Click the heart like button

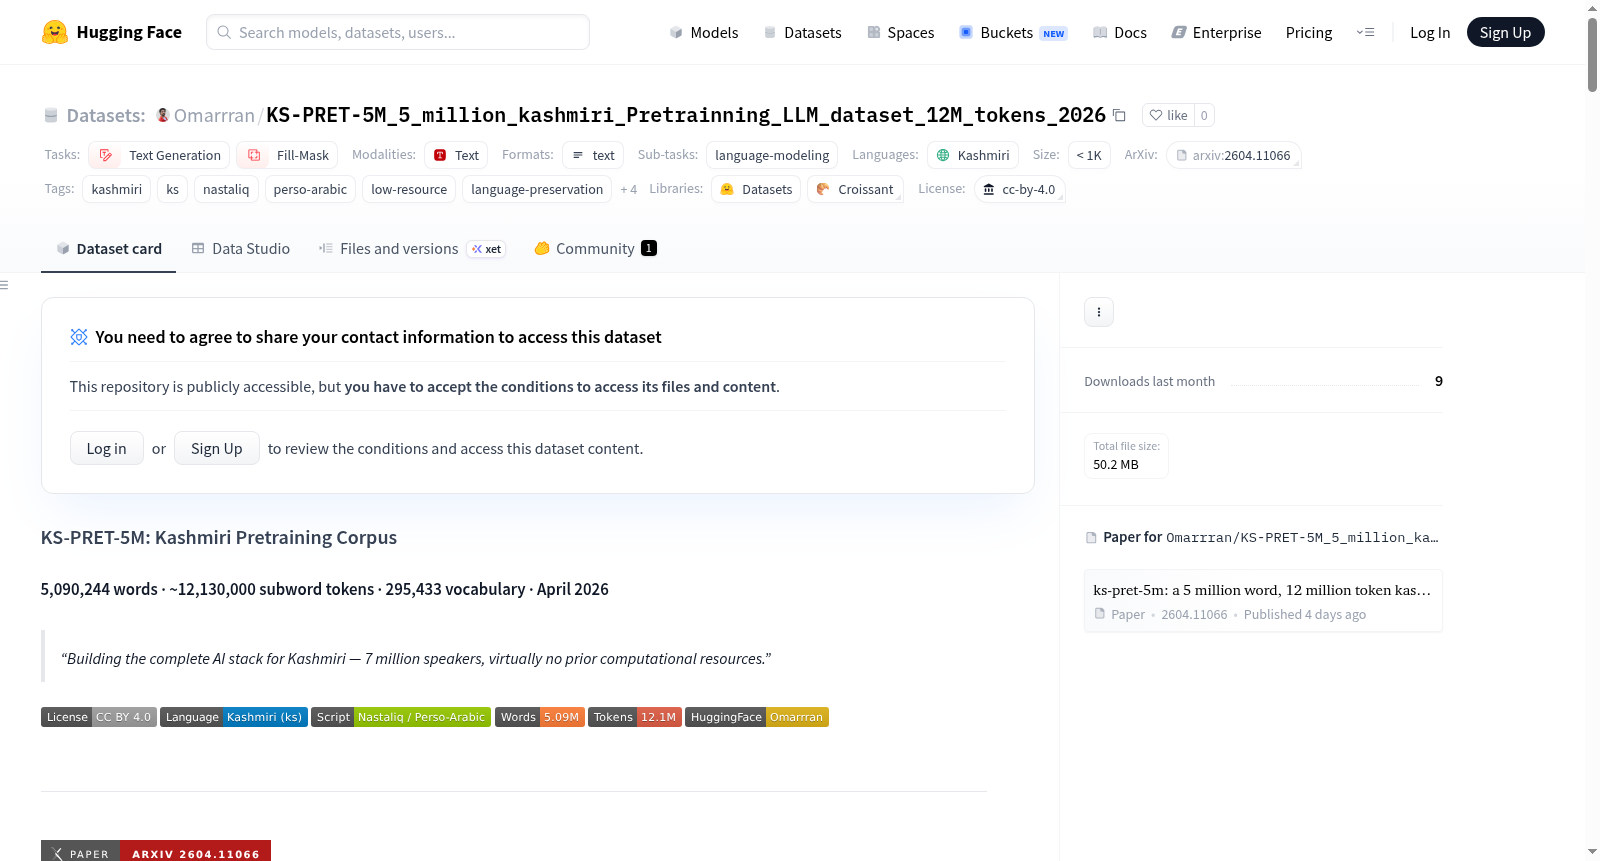pos(1168,115)
